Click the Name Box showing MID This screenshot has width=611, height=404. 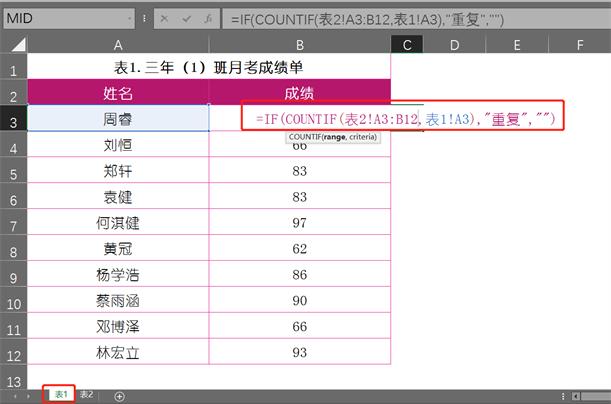click(x=60, y=20)
